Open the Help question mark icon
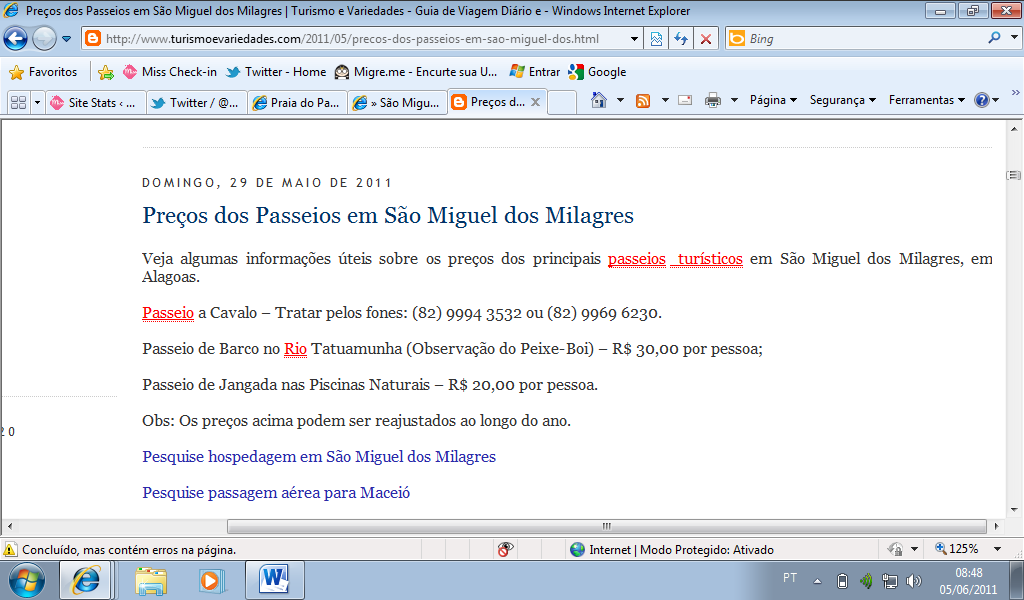 981,100
